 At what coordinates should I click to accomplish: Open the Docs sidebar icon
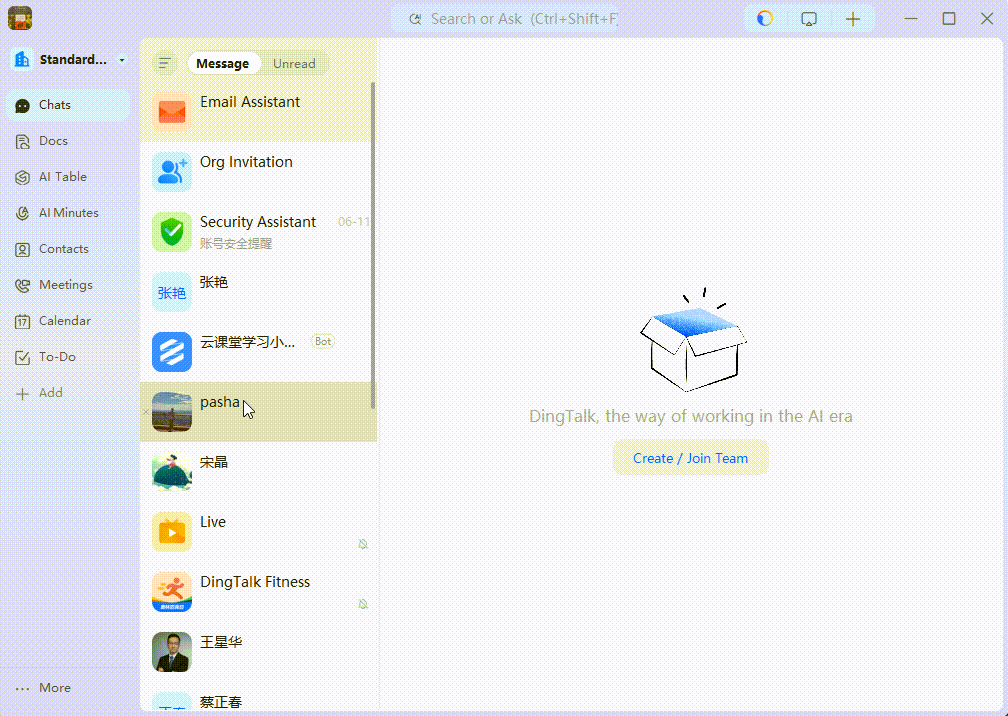[x=22, y=141]
